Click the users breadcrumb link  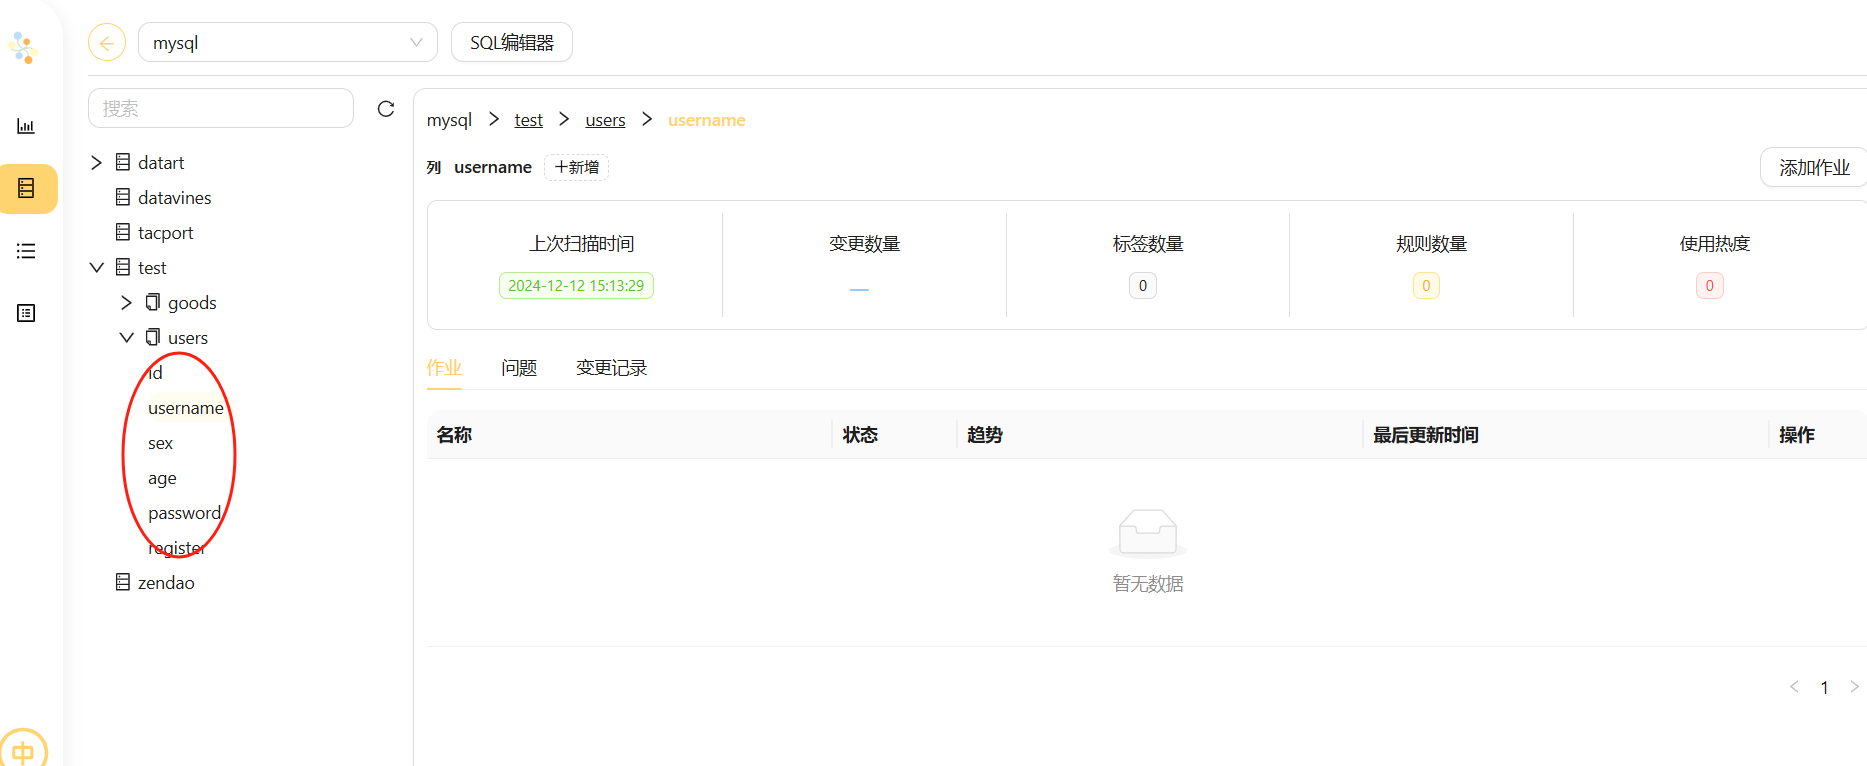tap(605, 120)
